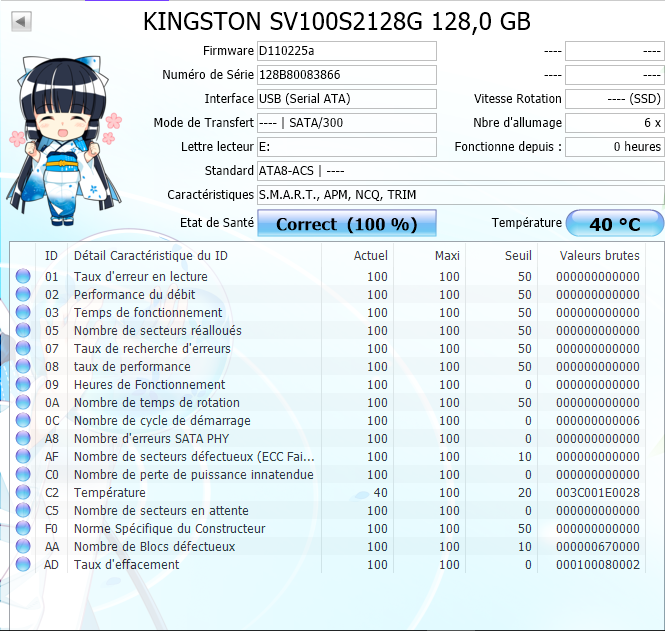
Task: Click status orb for taux de performance
Action: 23,366
